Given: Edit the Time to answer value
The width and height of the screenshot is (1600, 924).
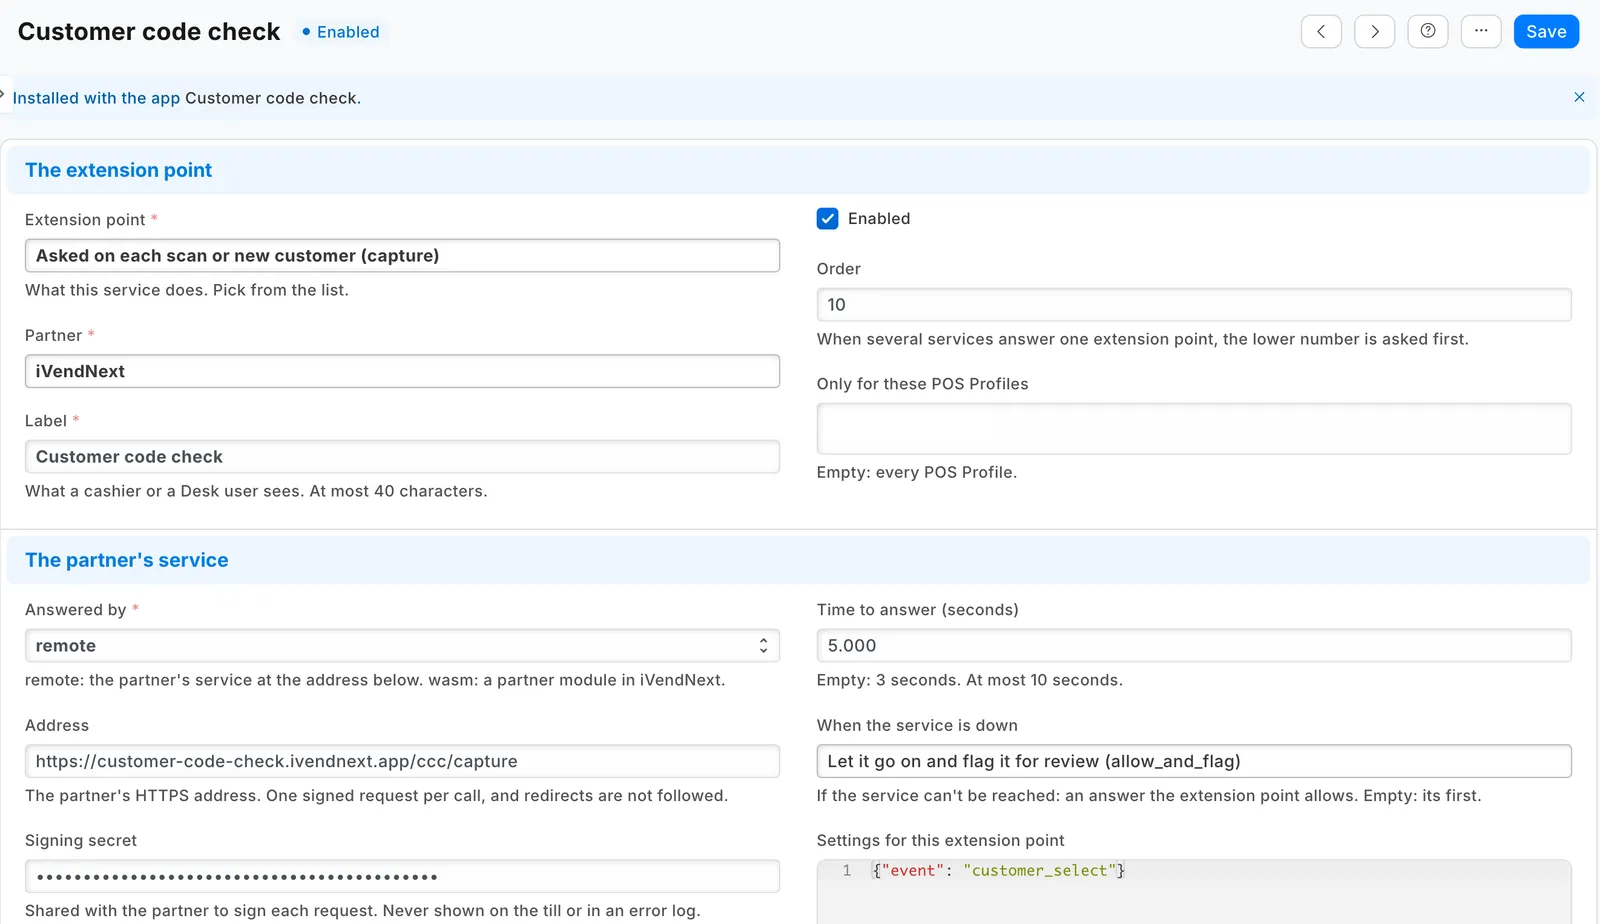Looking at the screenshot, I should [1194, 646].
